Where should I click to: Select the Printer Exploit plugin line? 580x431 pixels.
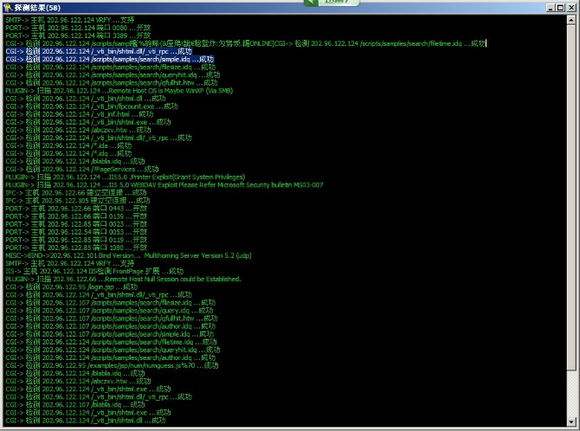click(x=125, y=177)
